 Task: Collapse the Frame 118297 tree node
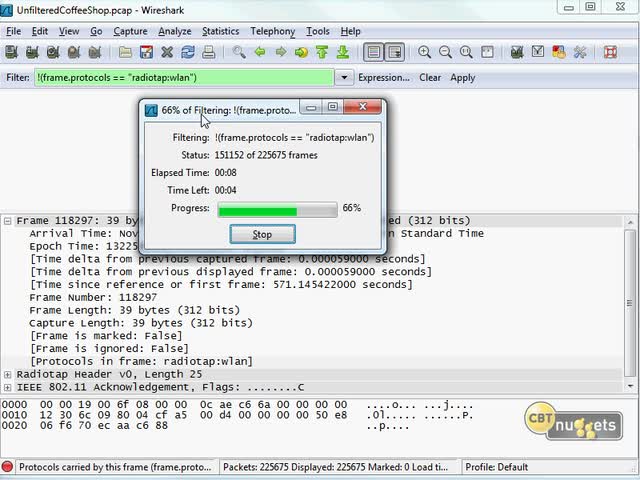click(7, 221)
